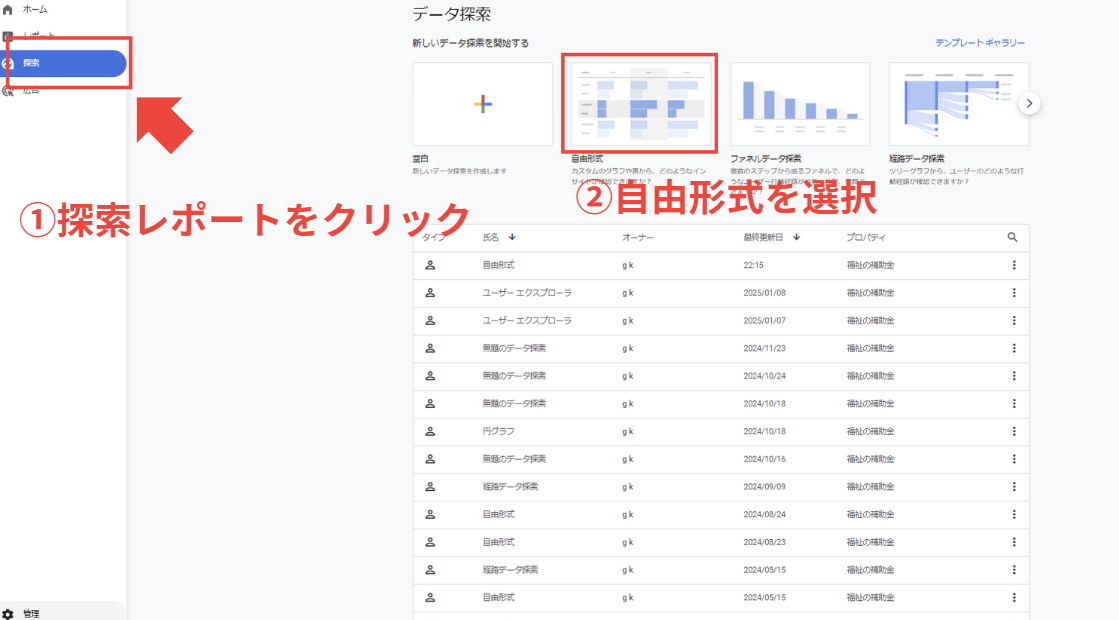Click the person type icon in the 2025/01/08 row
The image size is (1119, 620).
pos(430,293)
